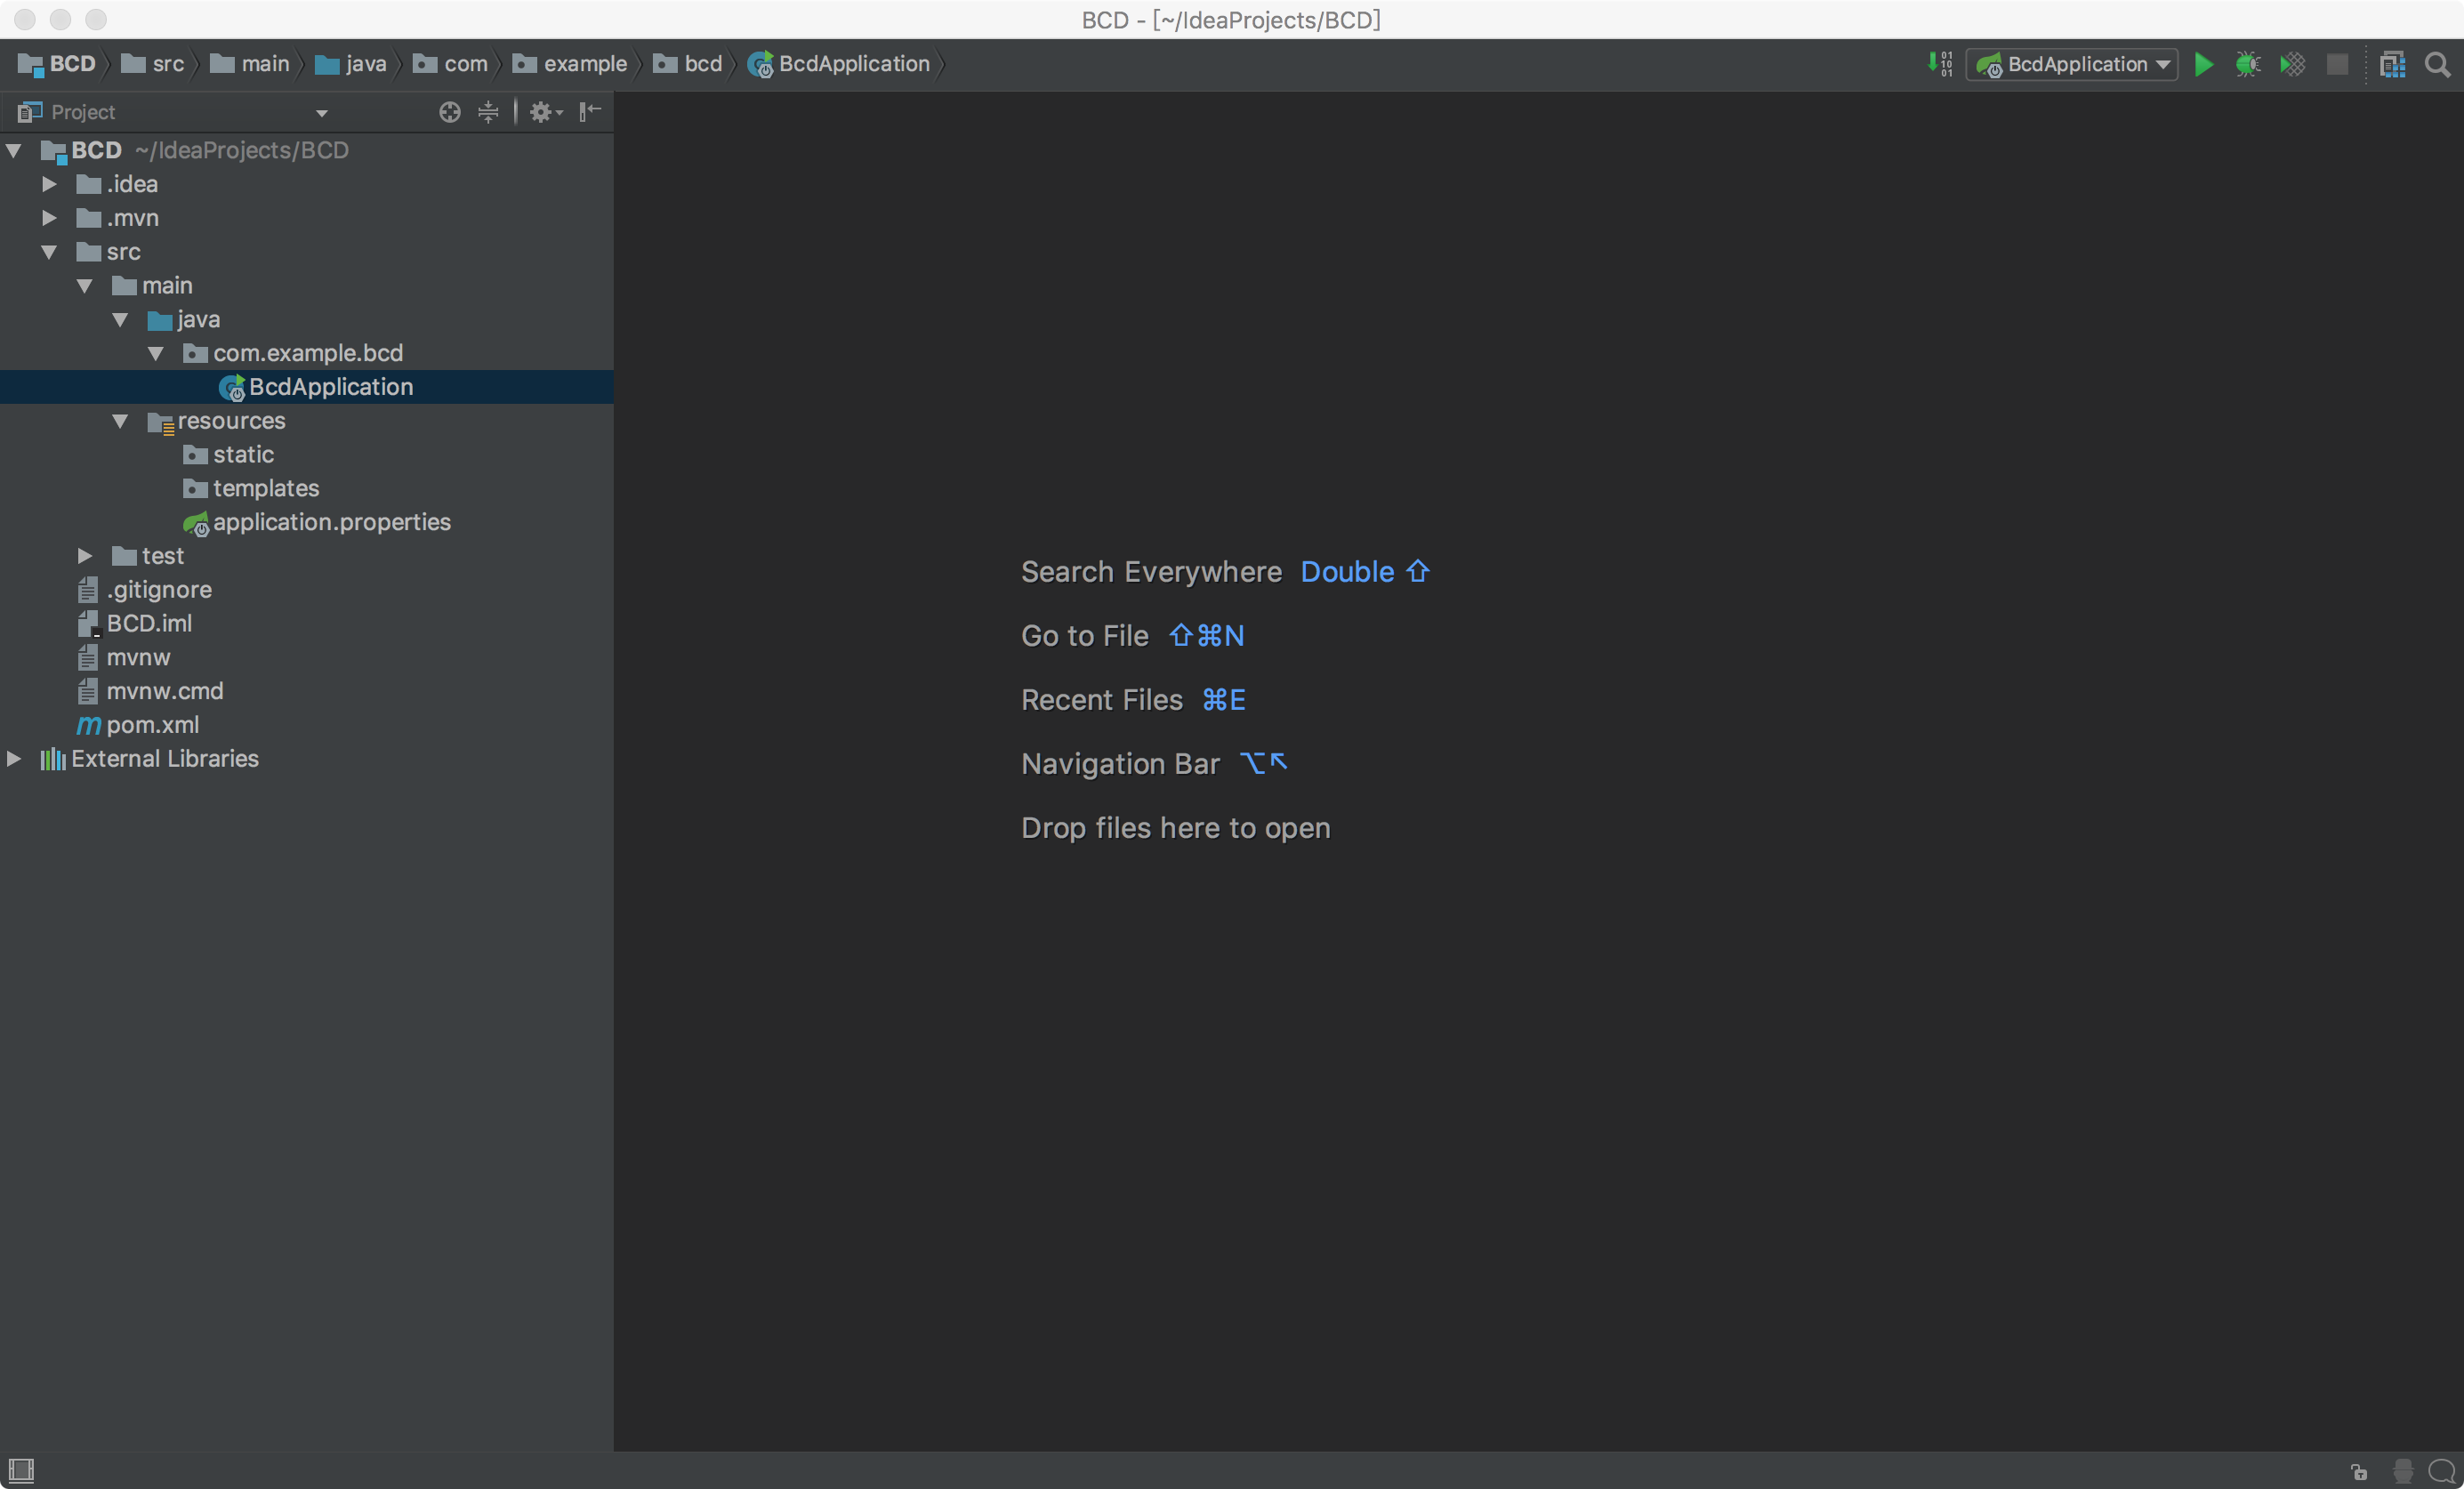Click the Debug bug icon
The width and height of the screenshot is (2464, 1489).
point(2247,65)
